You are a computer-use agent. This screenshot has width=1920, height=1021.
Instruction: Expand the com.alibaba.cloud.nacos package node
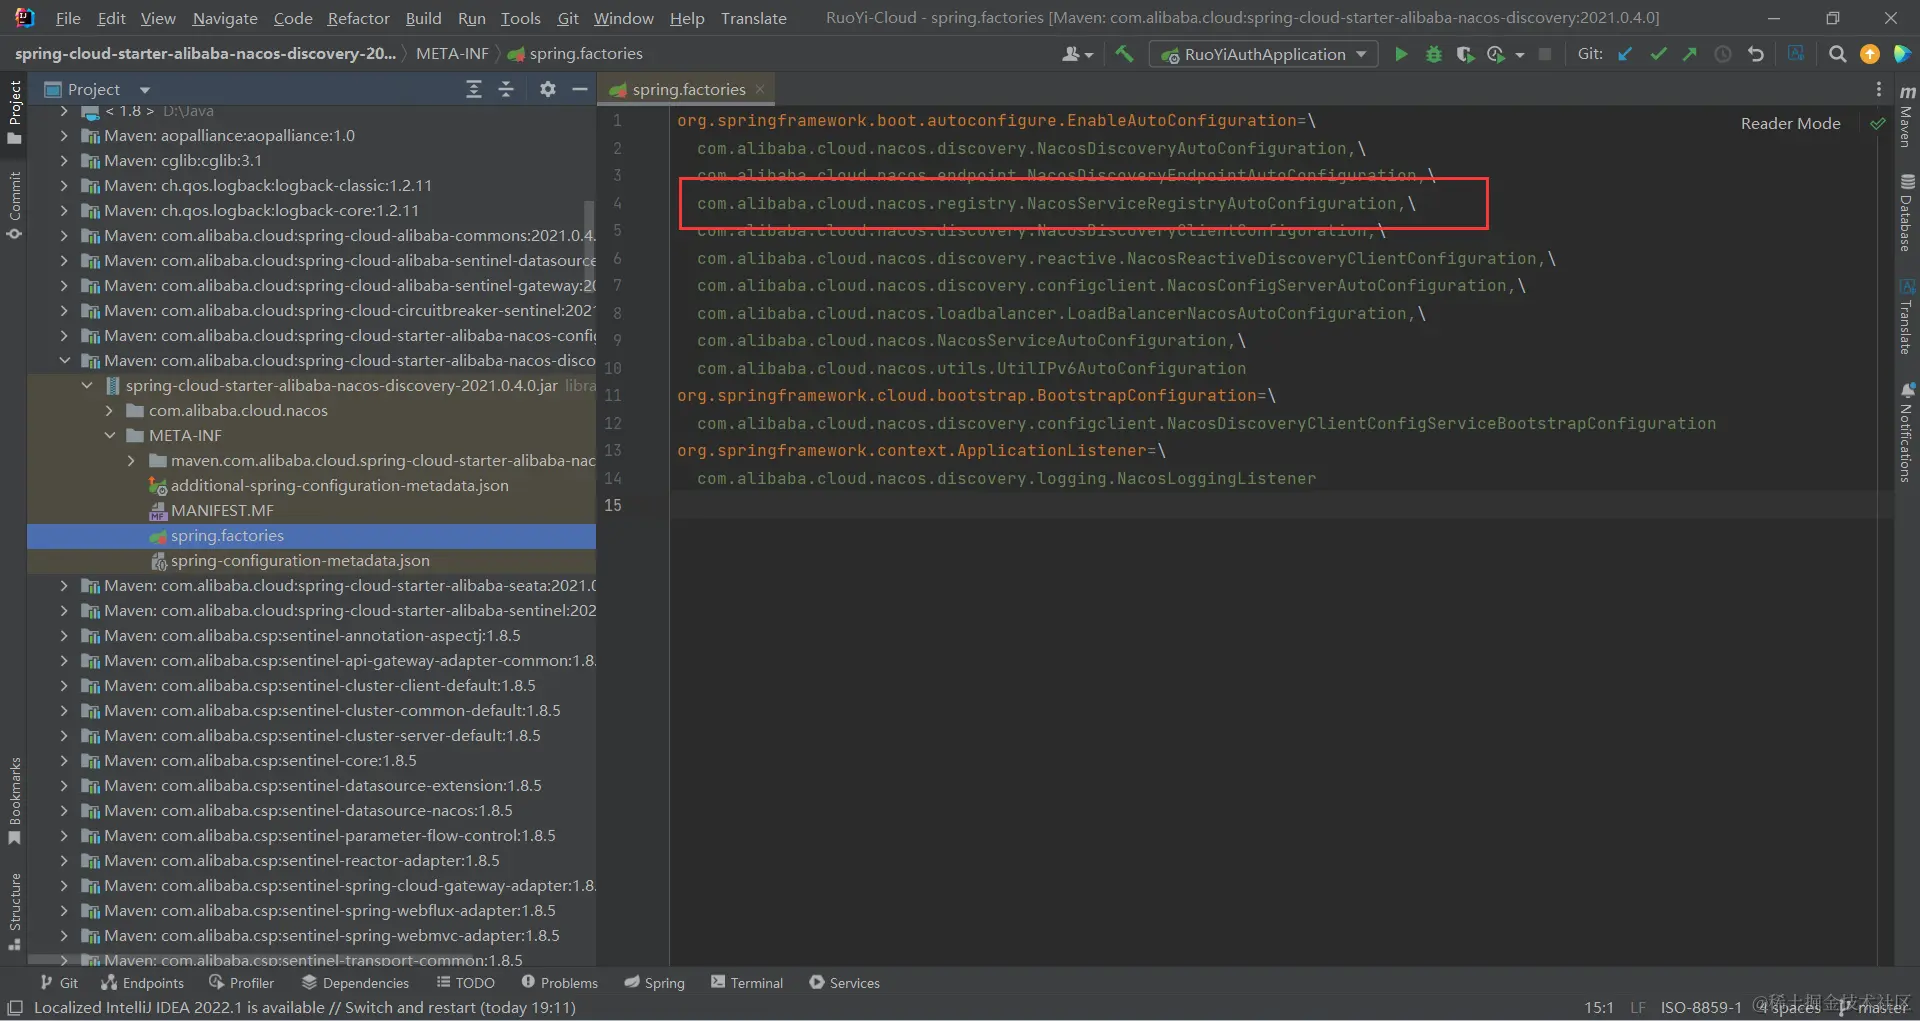110,411
